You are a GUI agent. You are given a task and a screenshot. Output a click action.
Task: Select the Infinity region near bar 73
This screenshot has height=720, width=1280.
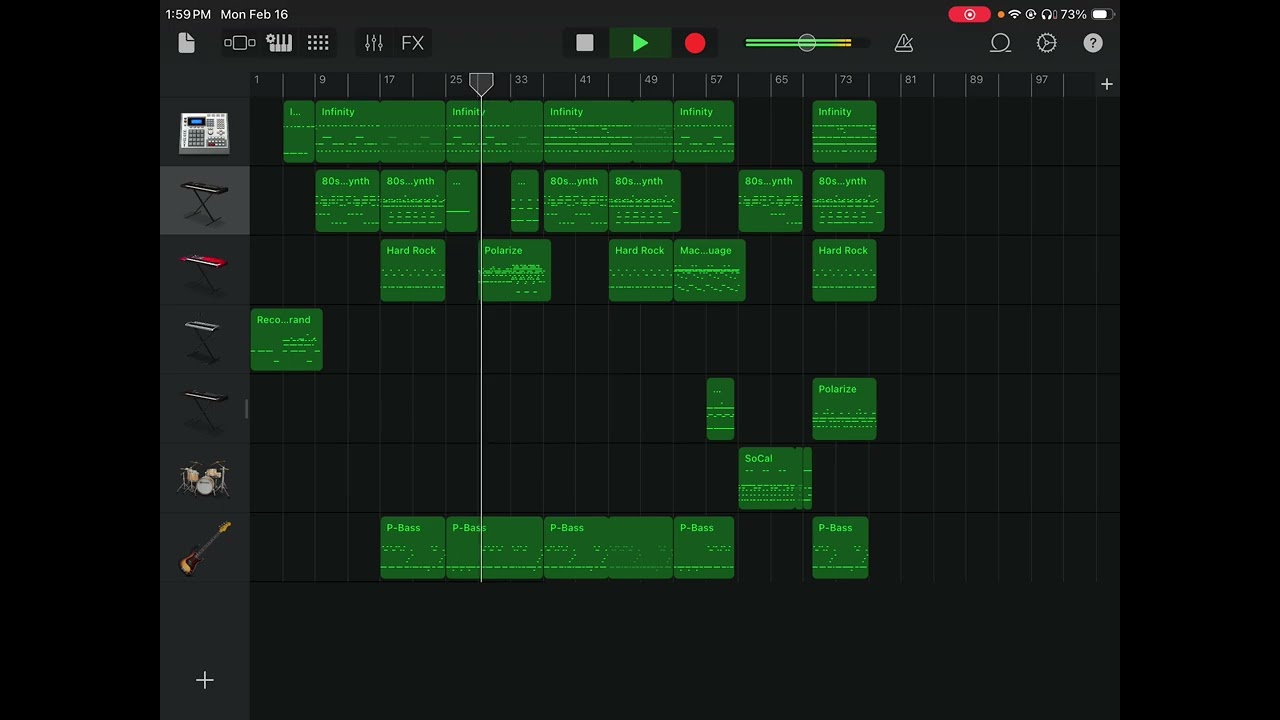pyautogui.click(x=844, y=132)
